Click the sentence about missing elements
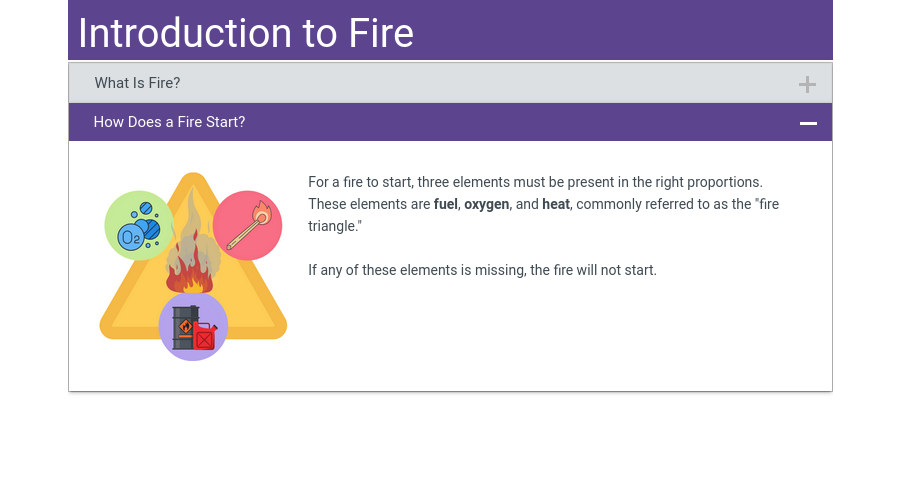Viewport: 900px width, 489px height. point(482,270)
